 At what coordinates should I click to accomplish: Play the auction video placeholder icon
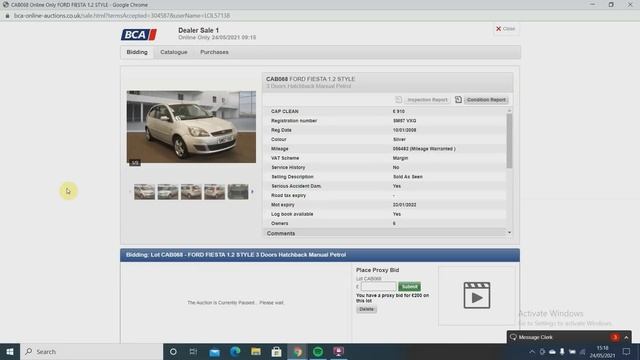[477, 296]
